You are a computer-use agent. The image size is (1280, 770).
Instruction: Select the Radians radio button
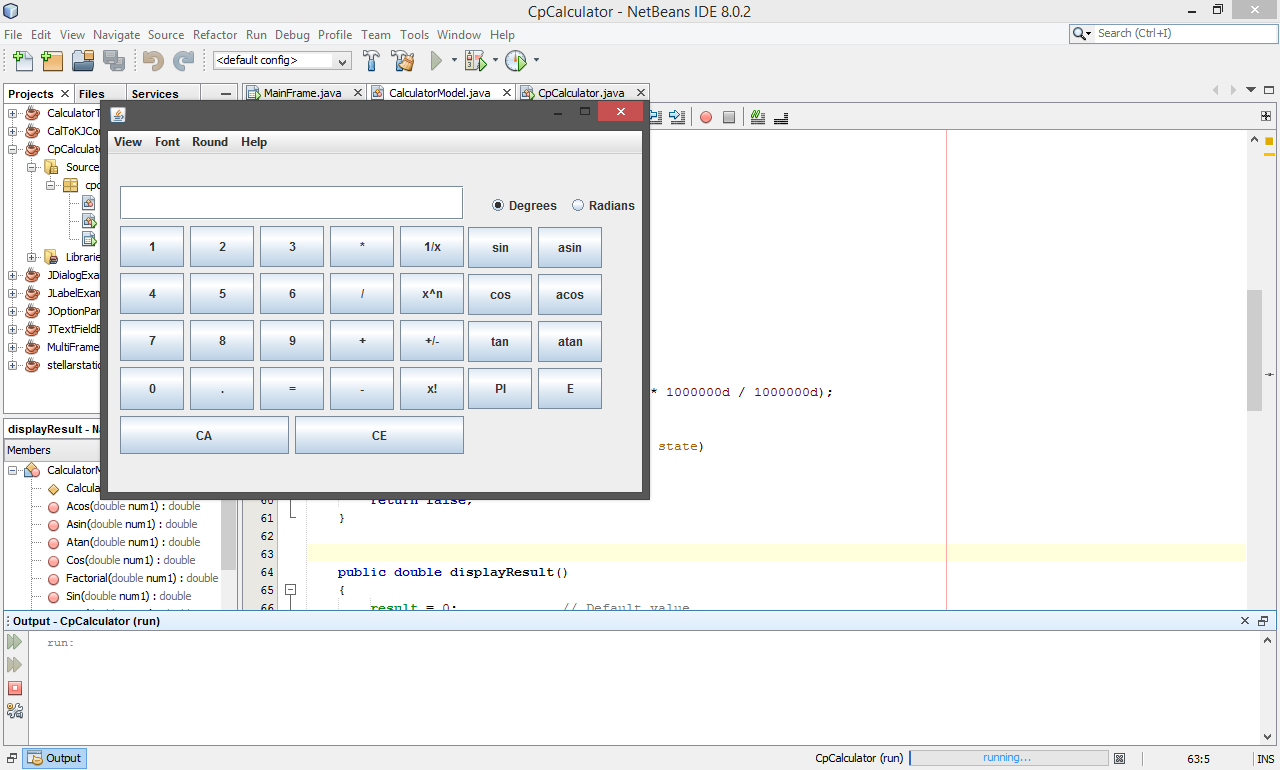(x=578, y=205)
